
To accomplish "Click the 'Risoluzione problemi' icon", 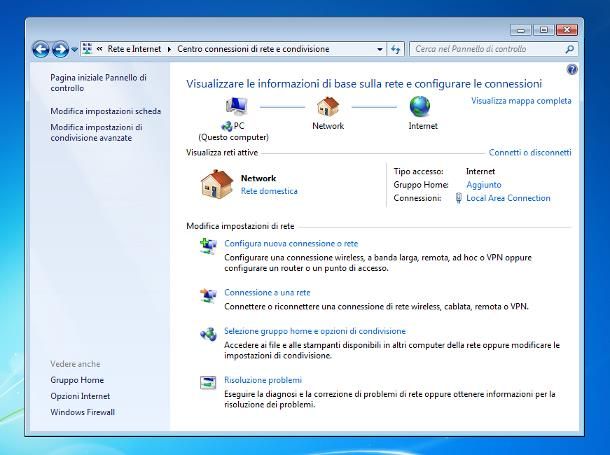I will pyautogui.click(x=208, y=383).
